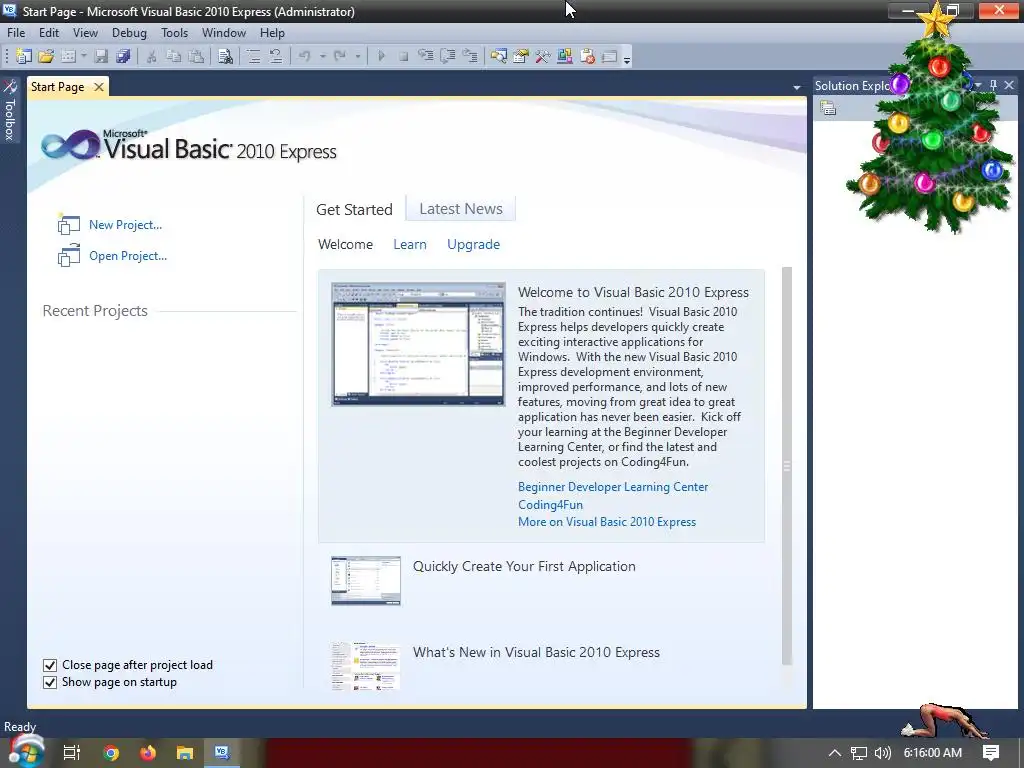This screenshot has height=768, width=1024.
Task: Click the Task View taskbar icon
Action: [x=72, y=753]
